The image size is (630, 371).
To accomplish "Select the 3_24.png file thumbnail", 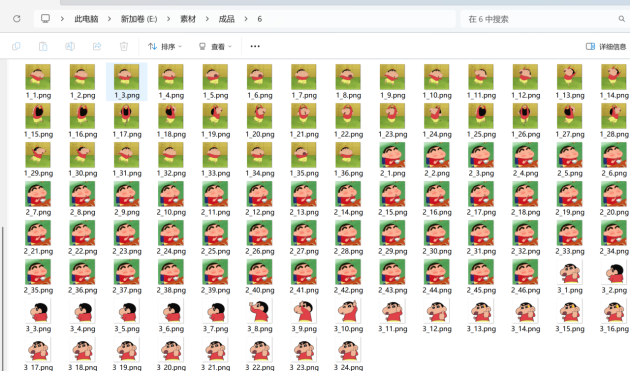I will coord(348,354).
